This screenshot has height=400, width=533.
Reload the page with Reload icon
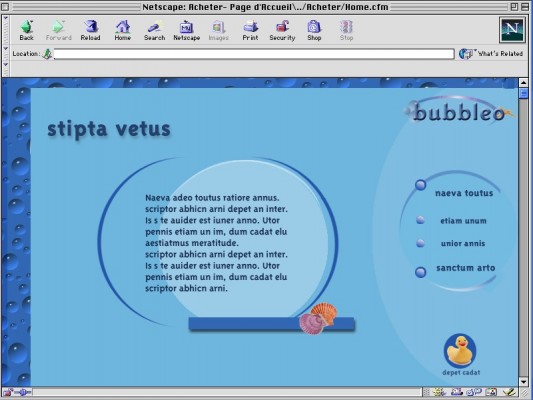[x=90, y=30]
